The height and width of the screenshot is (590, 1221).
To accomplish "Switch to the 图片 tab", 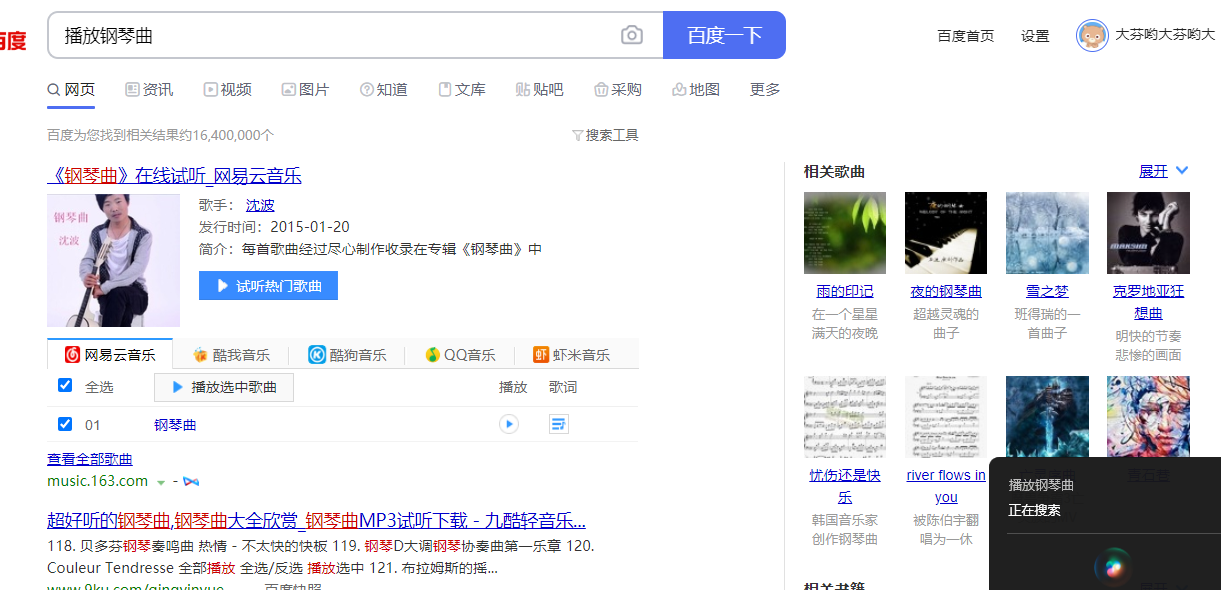I will click(305, 90).
